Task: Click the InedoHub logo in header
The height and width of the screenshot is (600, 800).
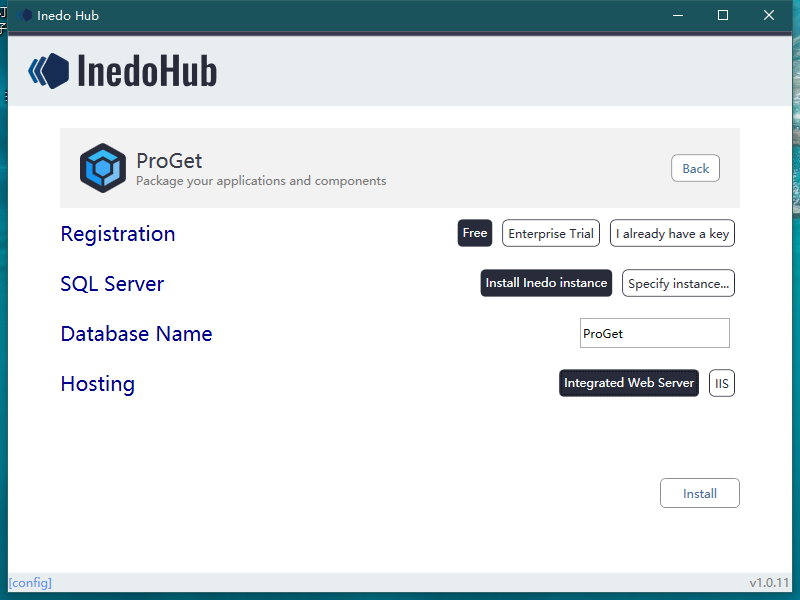Action: pyautogui.click(x=122, y=71)
